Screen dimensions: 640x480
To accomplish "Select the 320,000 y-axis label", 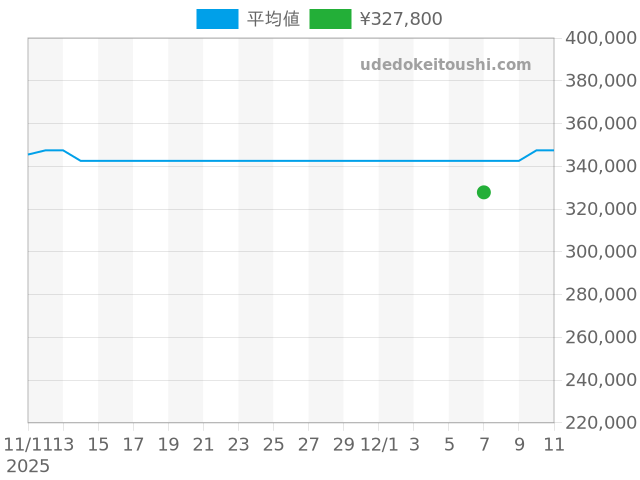I will pyautogui.click(x=601, y=209).
